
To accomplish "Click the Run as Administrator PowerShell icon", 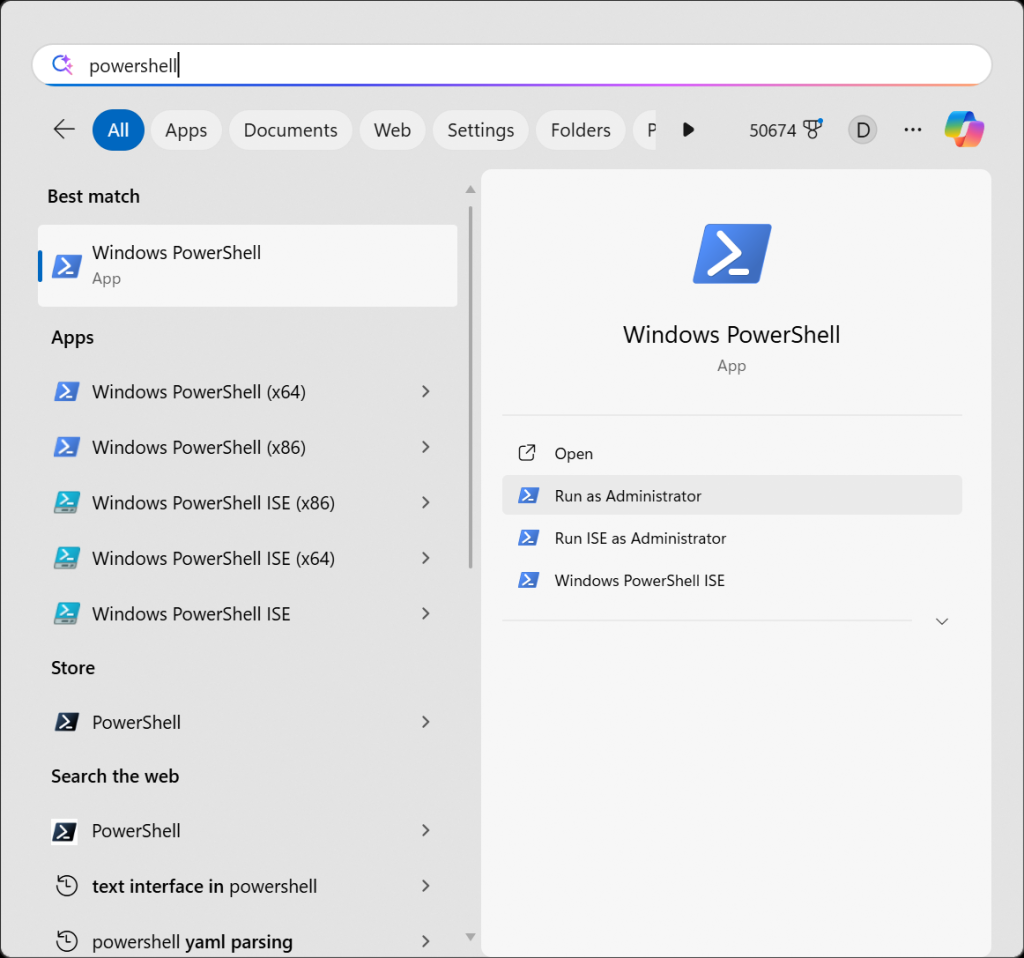I will [x=528, y=495].
